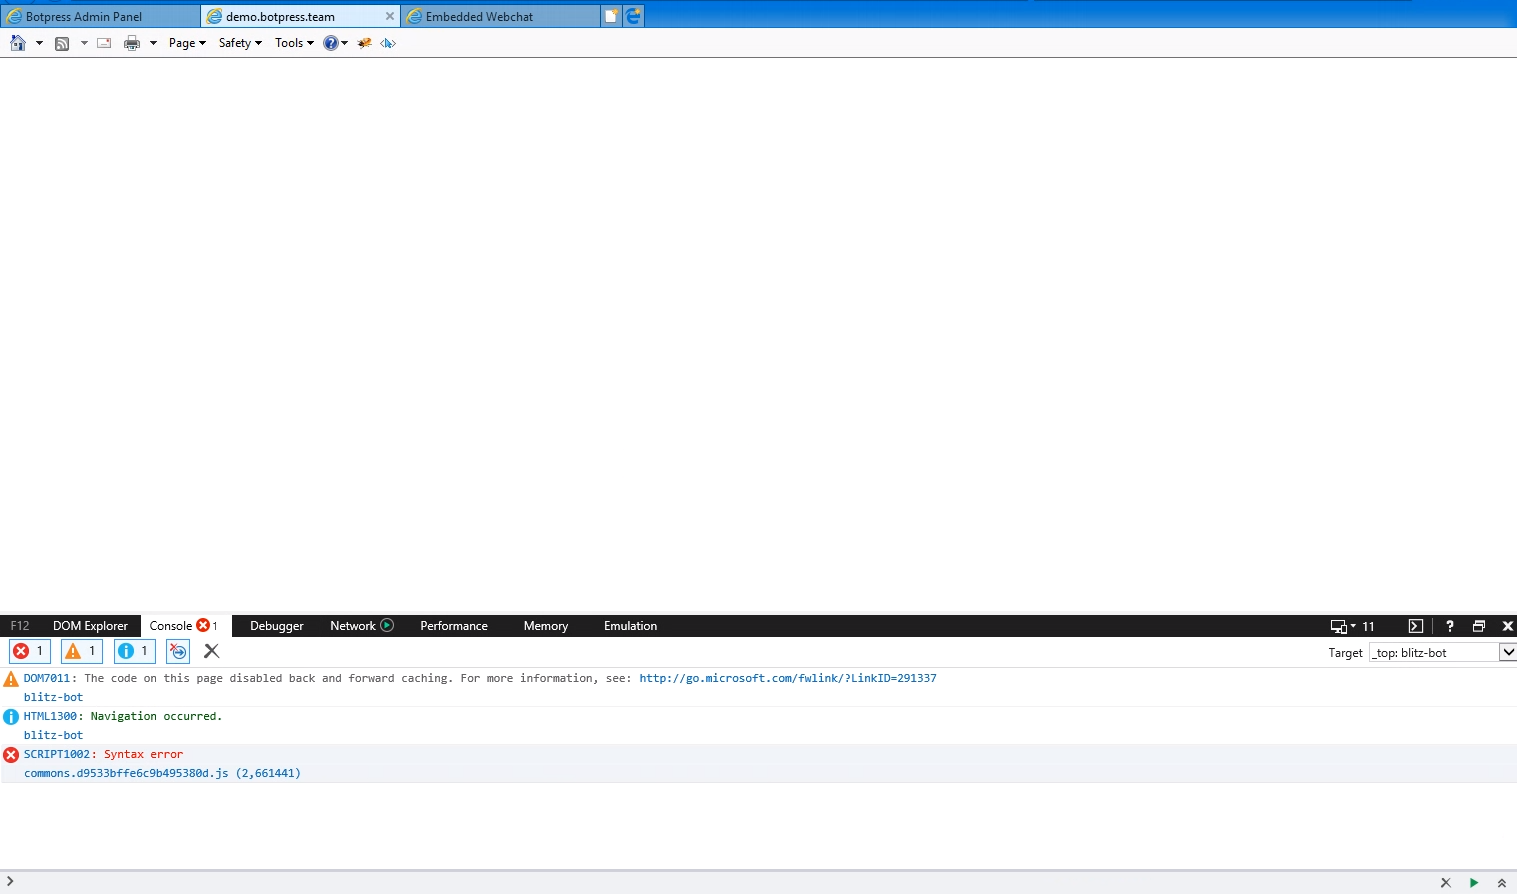The width and height of the screenshot is (1517, 894).
Task: Toggle warning messages filter in console
Action: click(x=81, y=651)
